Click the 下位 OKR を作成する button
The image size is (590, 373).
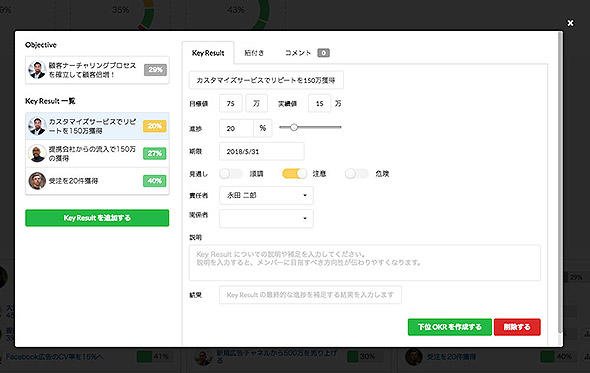pos(450,327)
